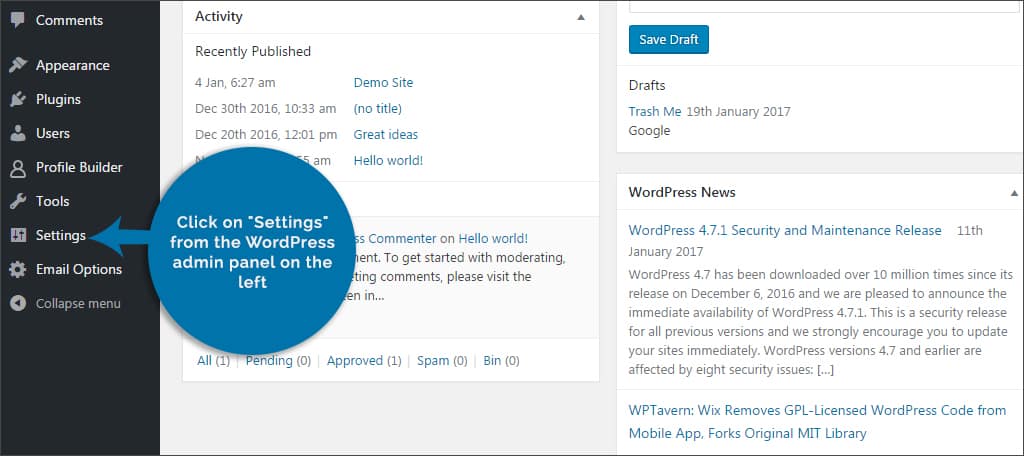Filter comments by All (1)
The image size is (1024, 456).
pos(214,361)
